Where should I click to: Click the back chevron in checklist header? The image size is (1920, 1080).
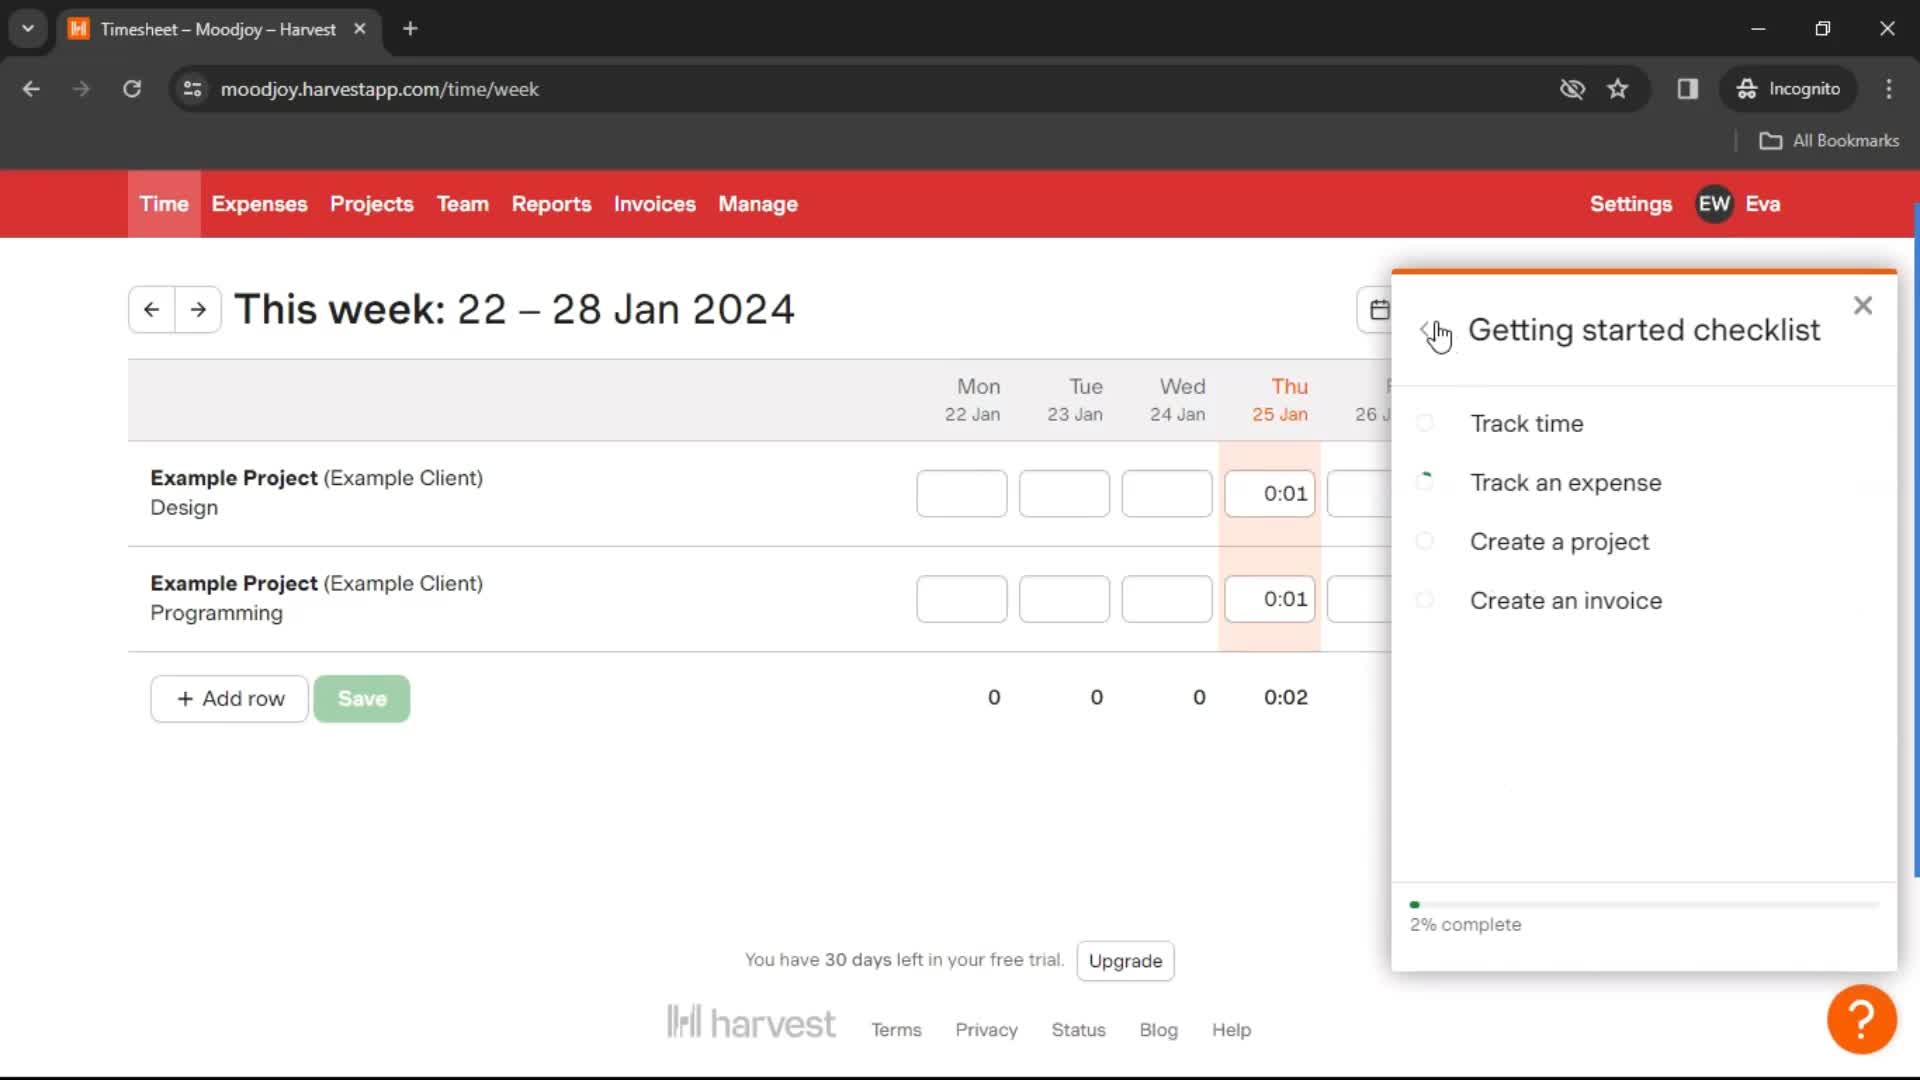click(1426, 330)
